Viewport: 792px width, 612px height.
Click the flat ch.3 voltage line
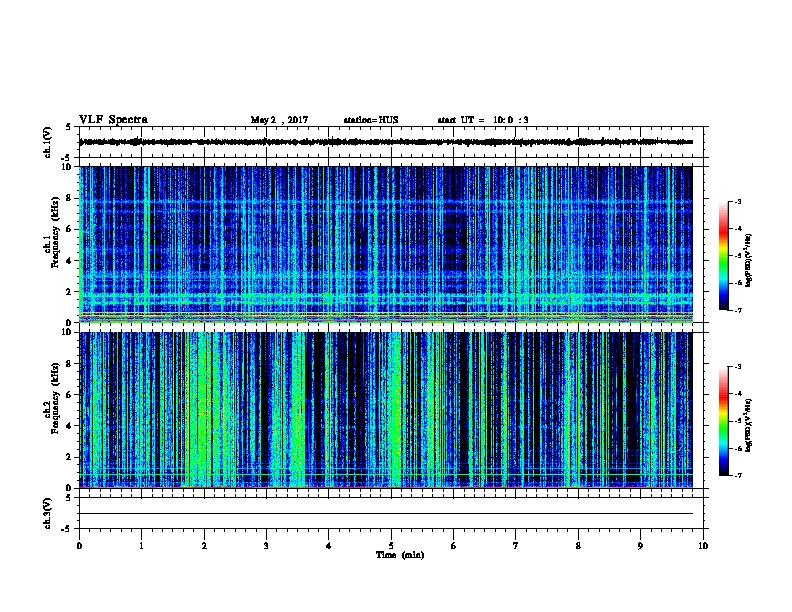click(386, 514)
